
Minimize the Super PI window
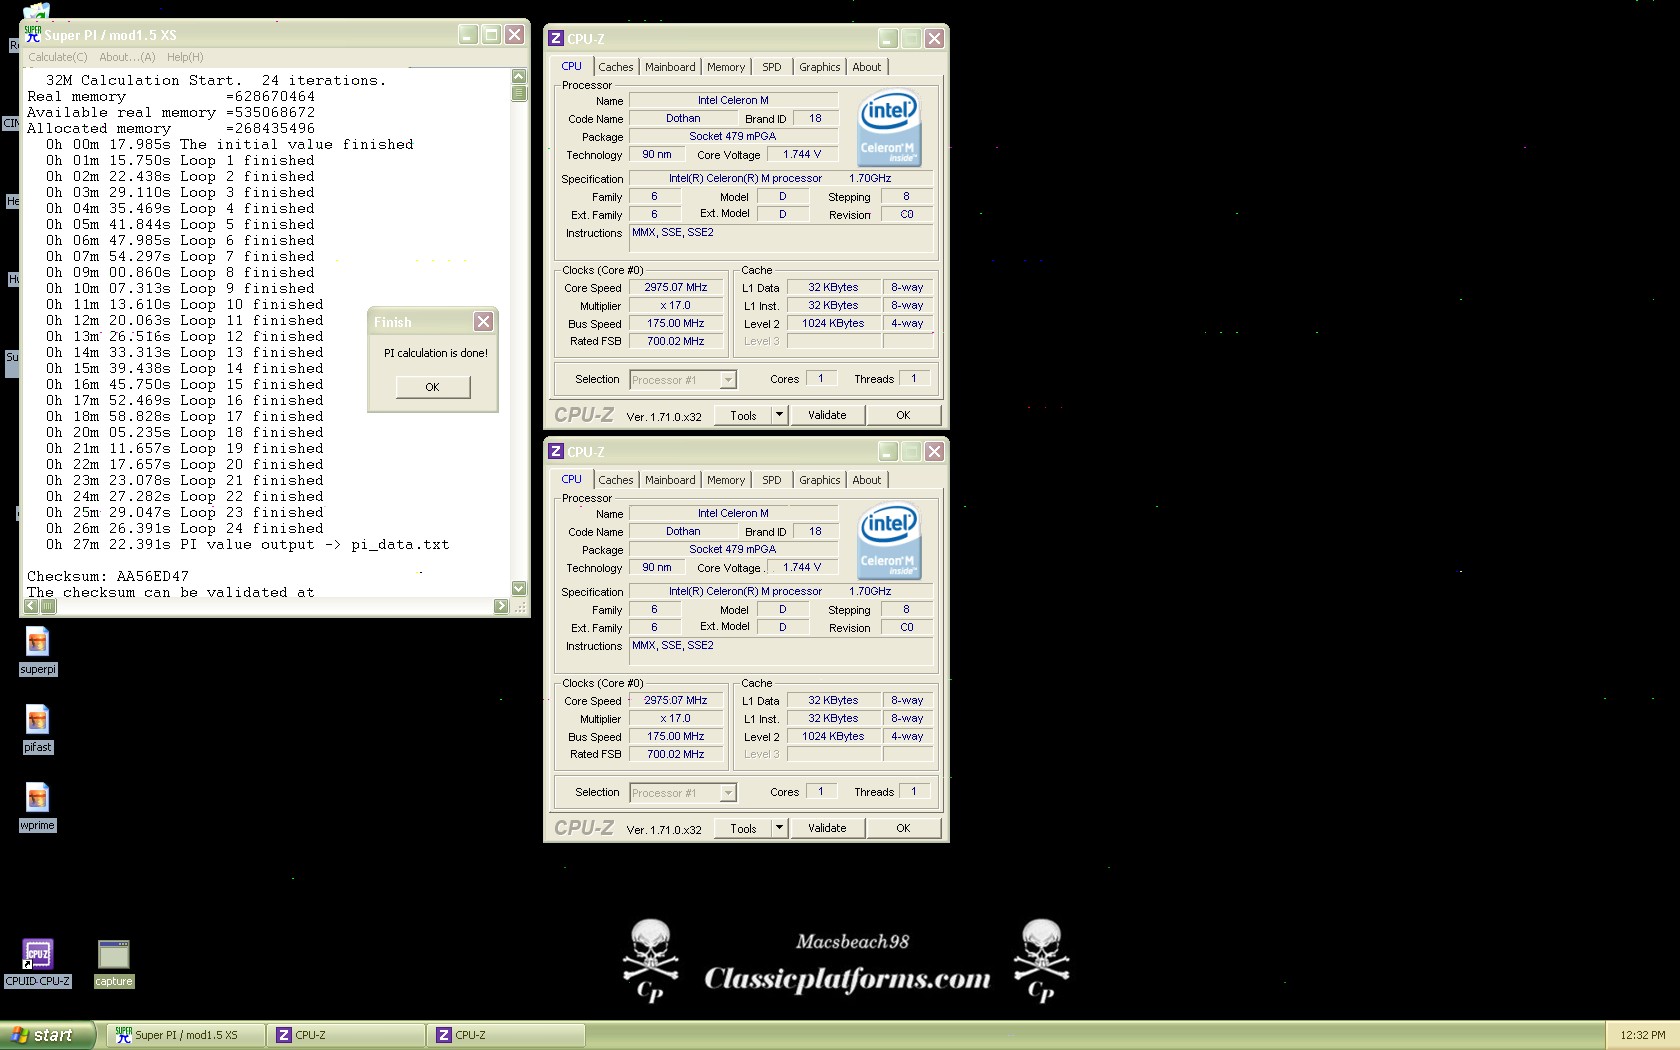468,35
